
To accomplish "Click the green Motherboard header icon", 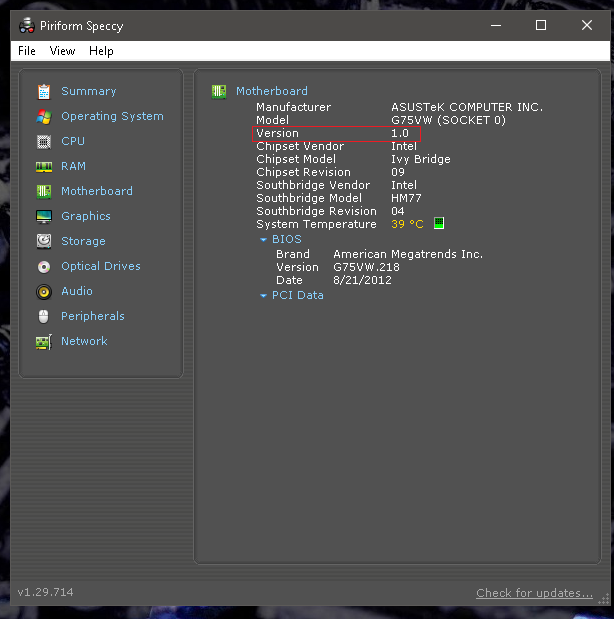I will pos(219,92).
